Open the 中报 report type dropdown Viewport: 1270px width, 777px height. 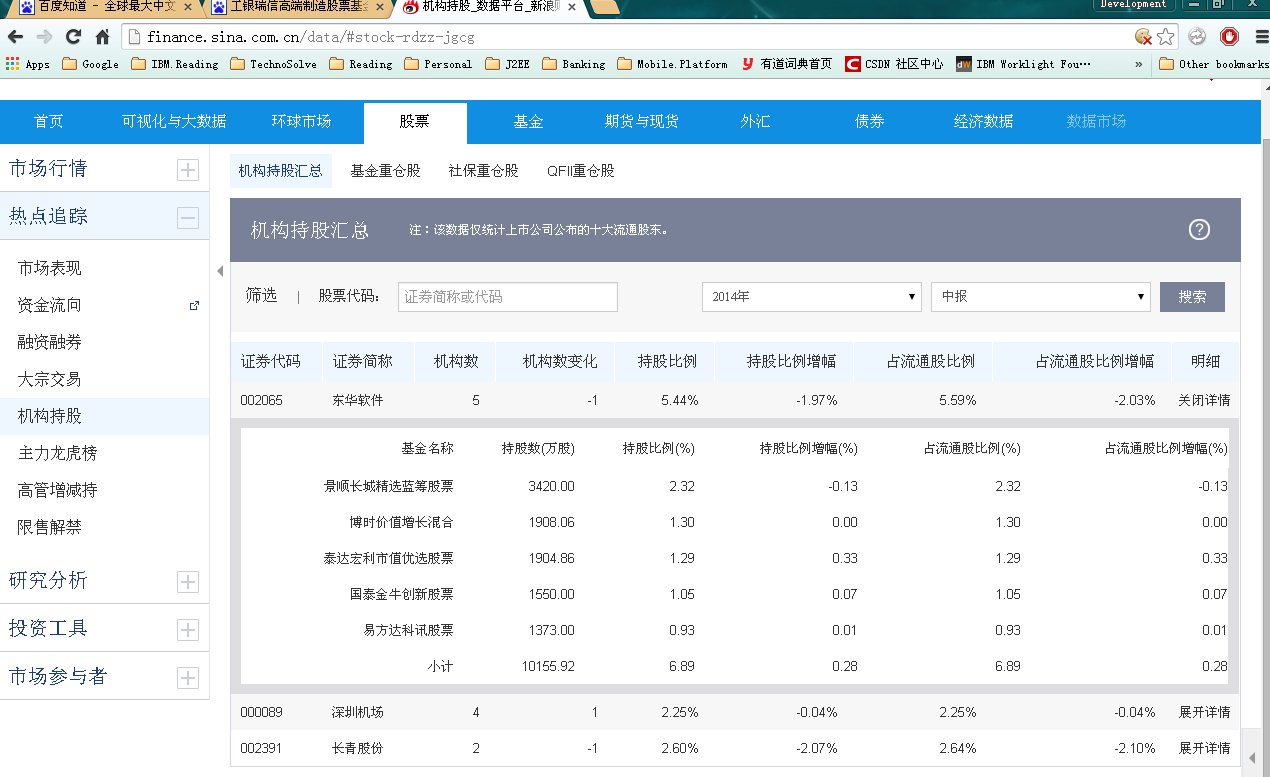click(x=1040, y=296)
